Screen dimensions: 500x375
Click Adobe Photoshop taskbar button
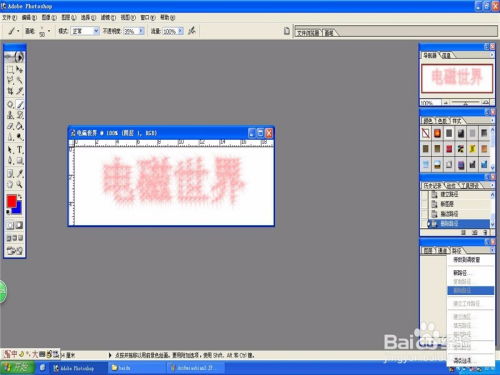click(78, 368)
